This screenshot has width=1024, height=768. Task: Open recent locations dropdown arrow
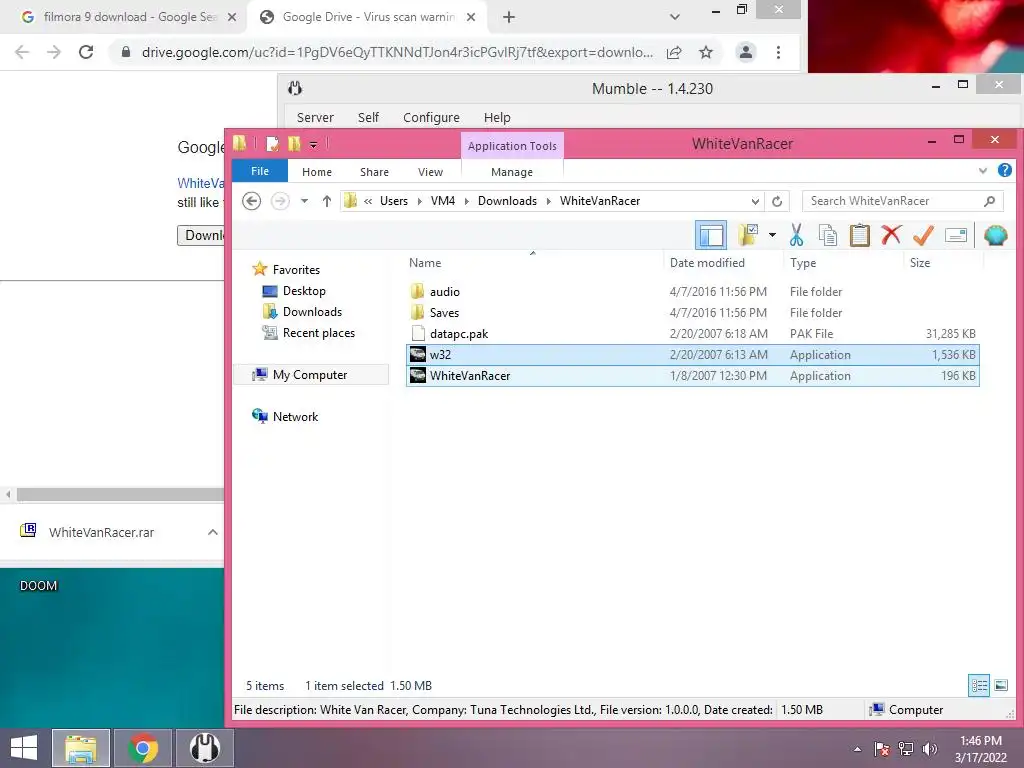(304, 201)
